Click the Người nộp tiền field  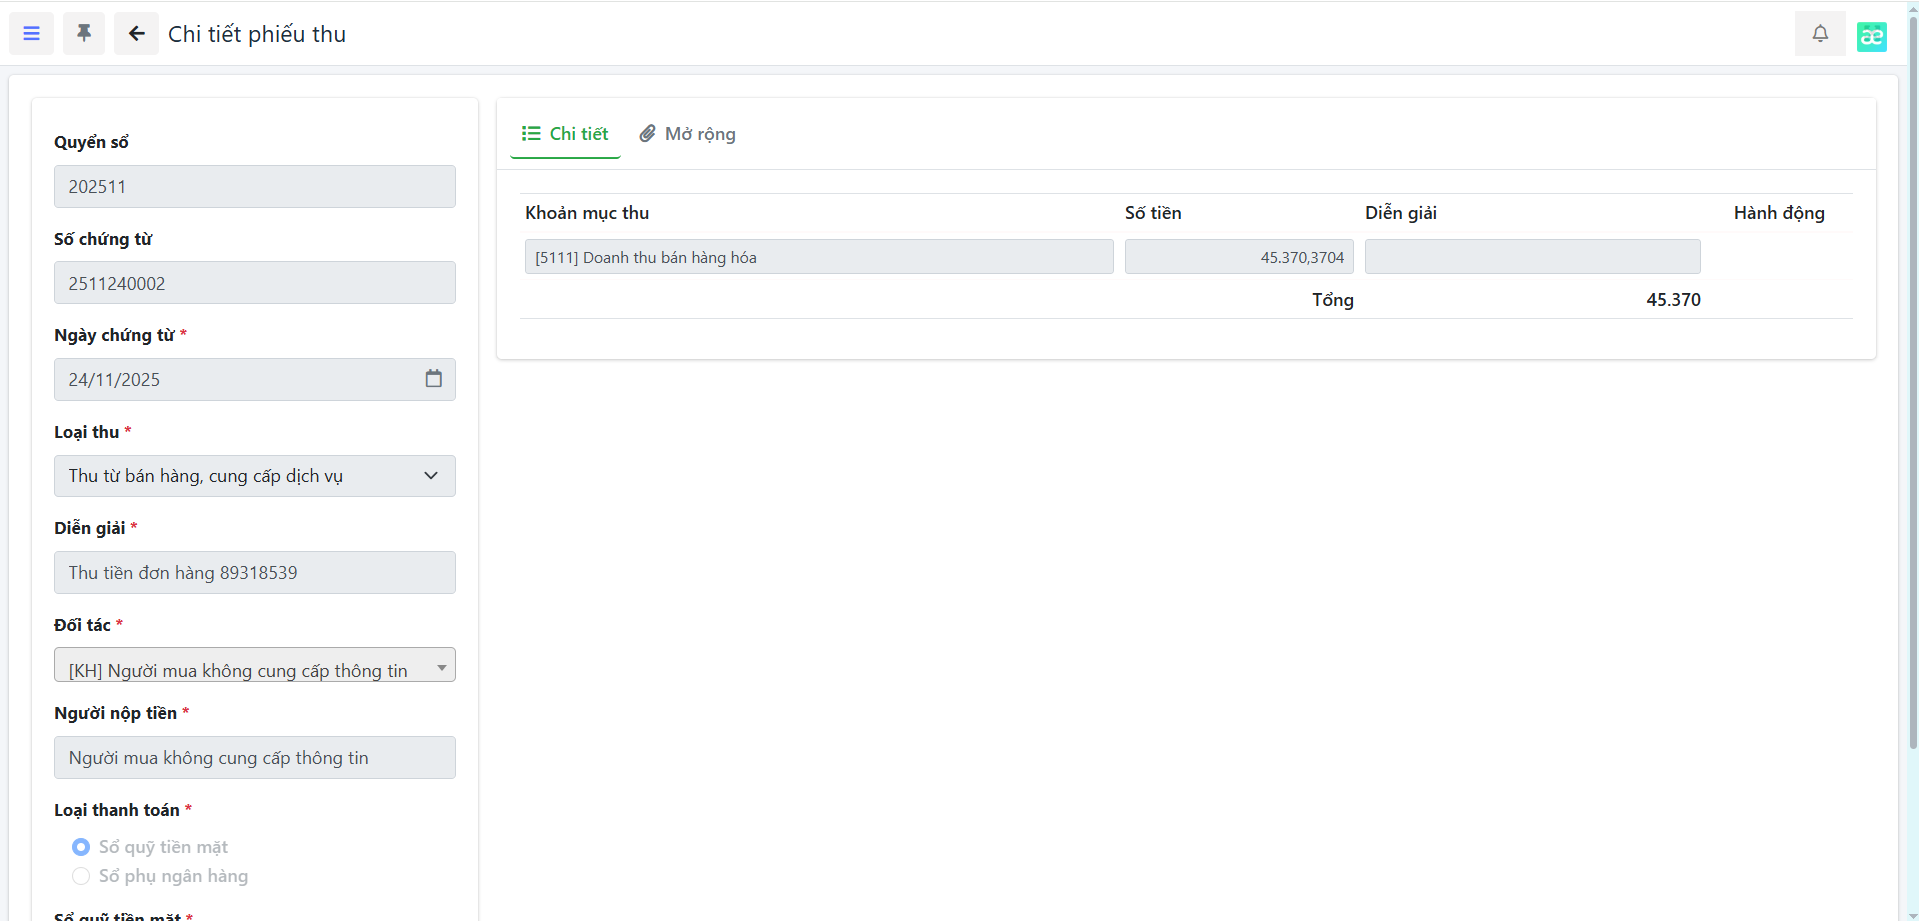254,758
